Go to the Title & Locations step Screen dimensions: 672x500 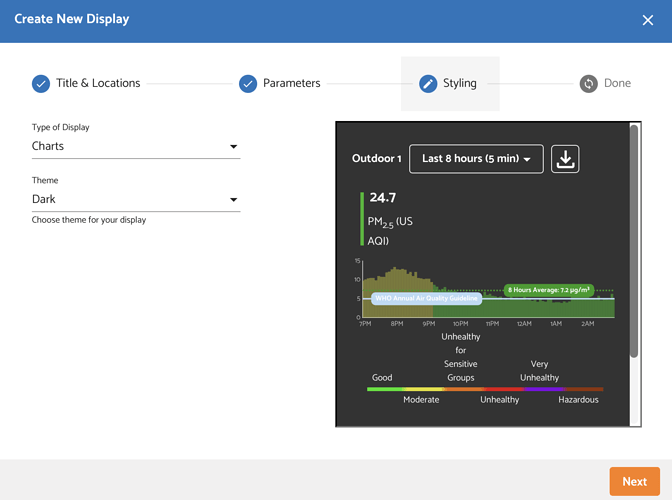click(x=98, y=83)
